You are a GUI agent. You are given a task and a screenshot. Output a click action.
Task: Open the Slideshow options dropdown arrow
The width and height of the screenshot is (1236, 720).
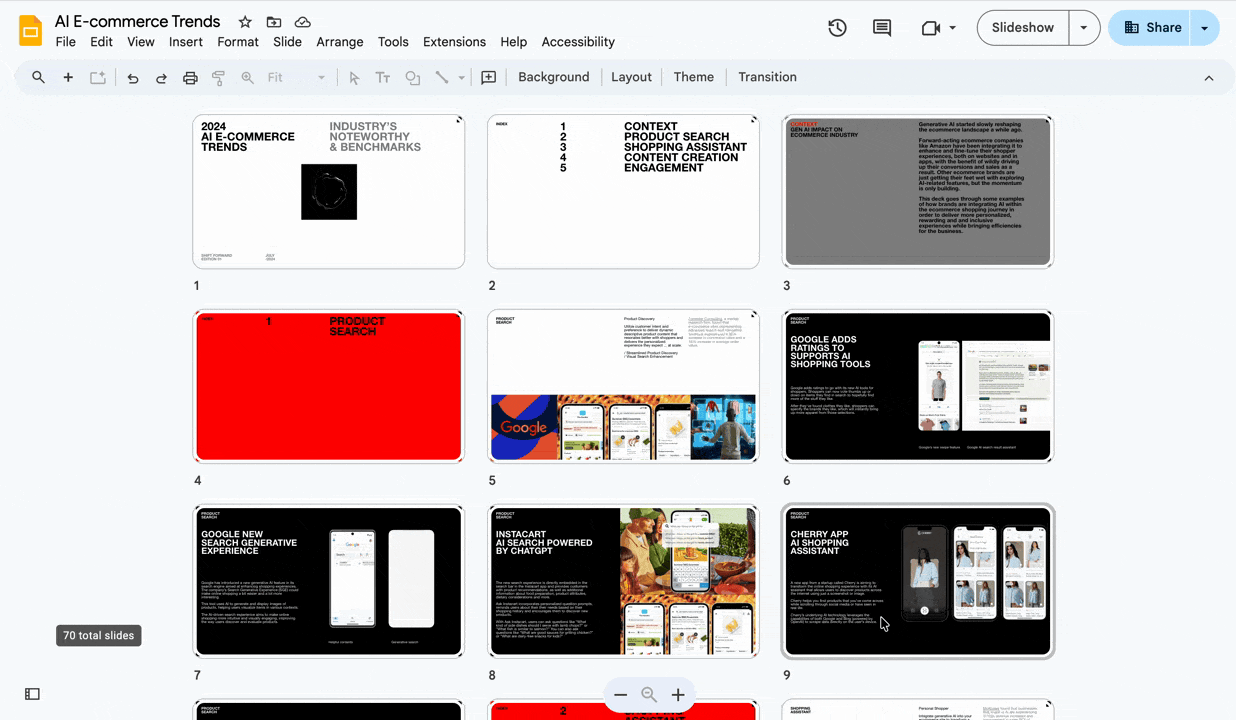pyautogui.click(x=1084, y=28)
